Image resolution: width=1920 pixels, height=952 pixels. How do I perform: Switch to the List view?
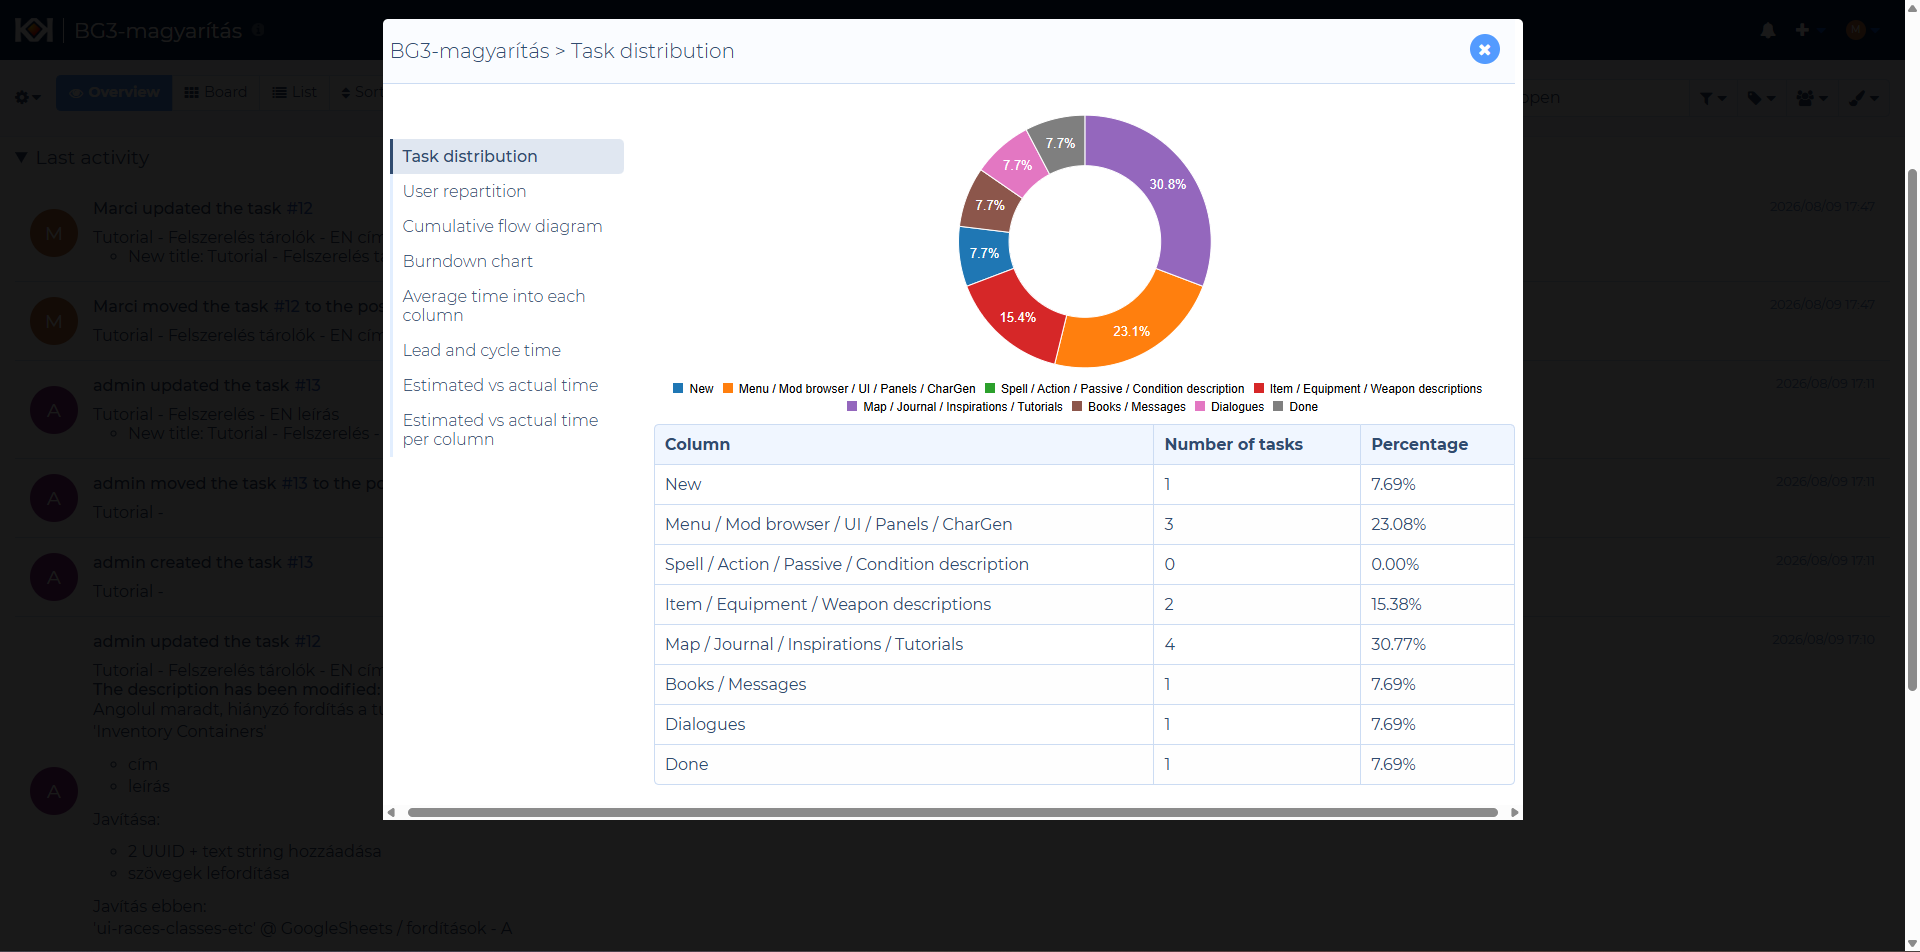pyautogui.click(x=295, y=92)
